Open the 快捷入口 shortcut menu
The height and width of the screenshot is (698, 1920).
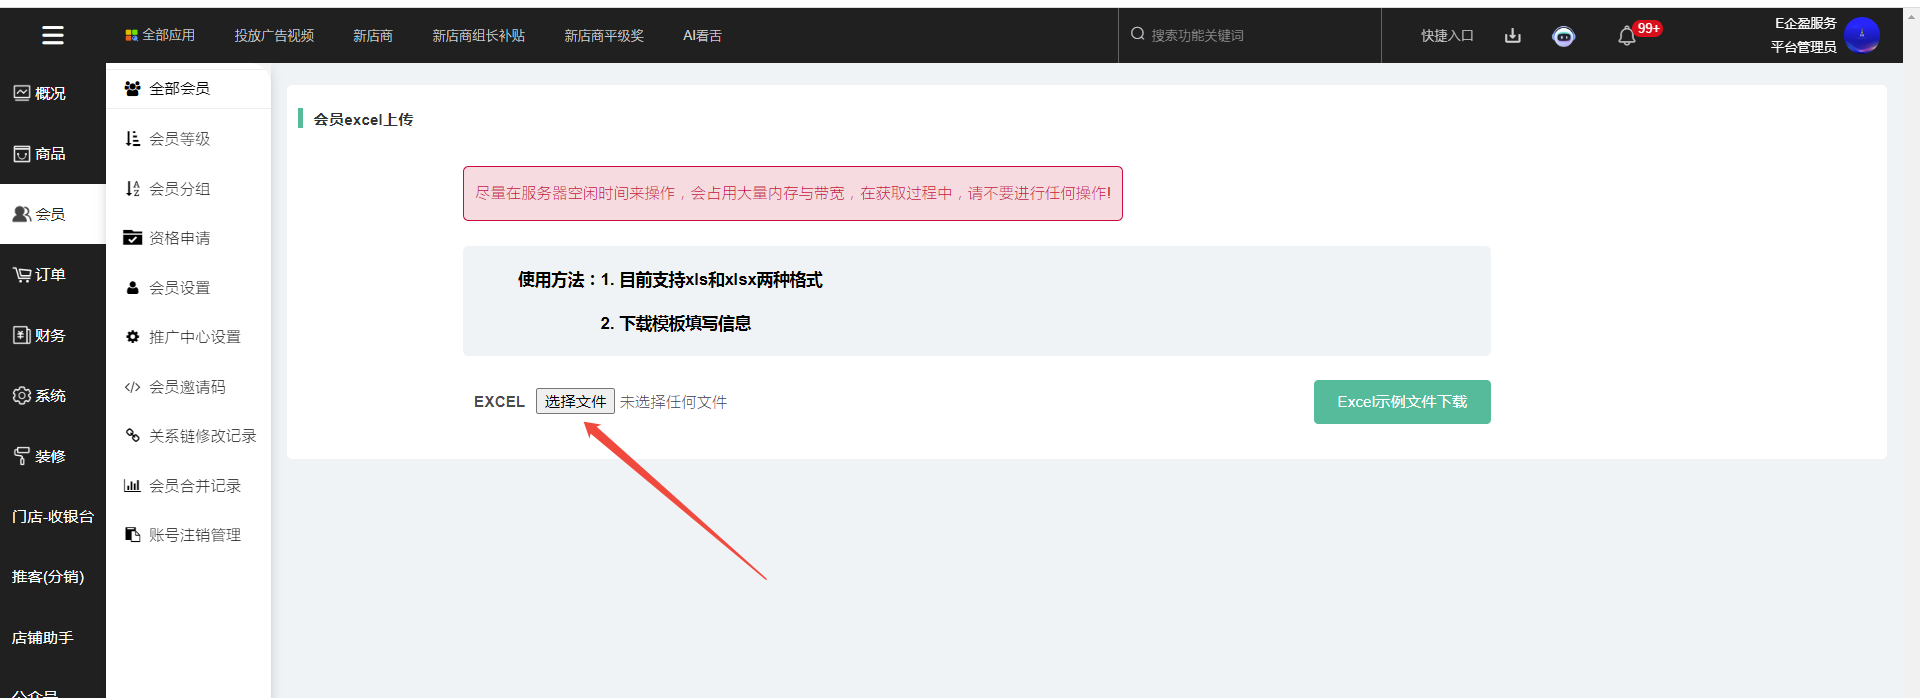click(1447, 36)
